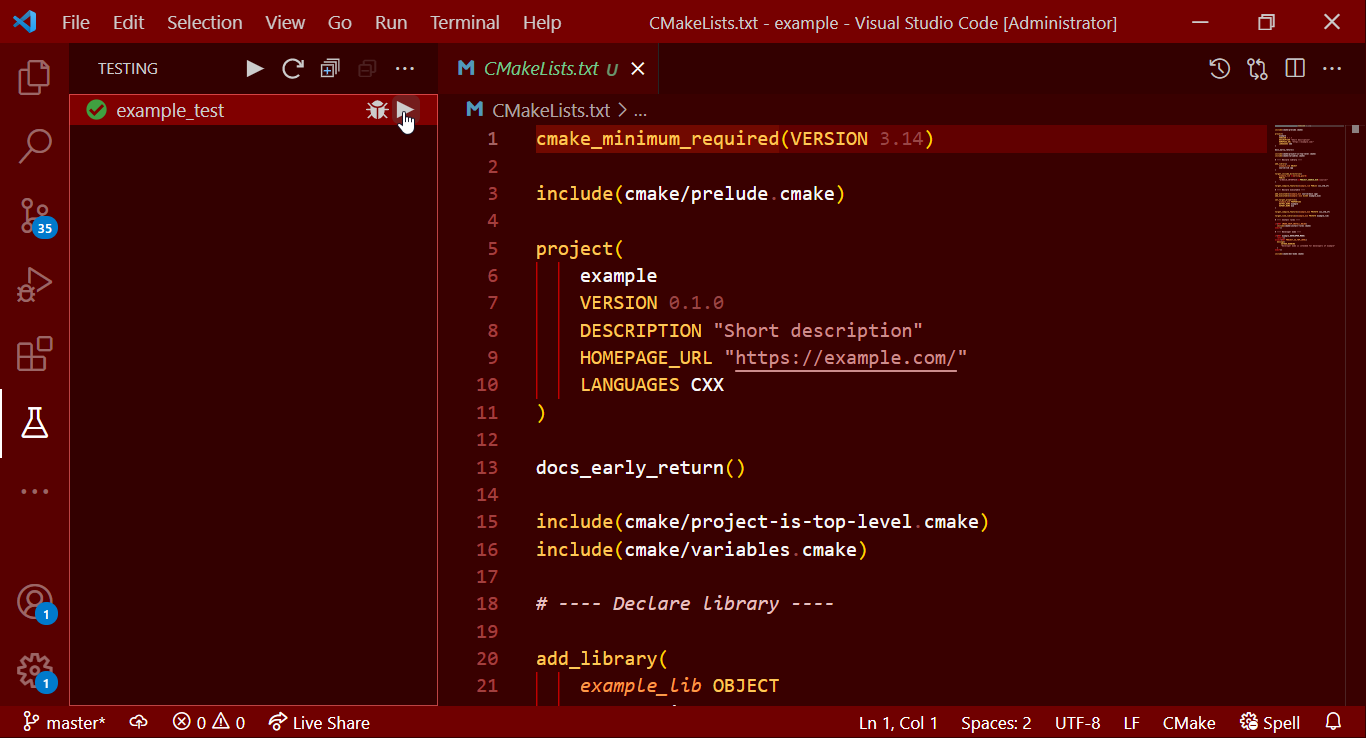The height and width of the screenshot is (738, 1366).
Task: Open Manage via the settings gear
Action: click(35, 670)
